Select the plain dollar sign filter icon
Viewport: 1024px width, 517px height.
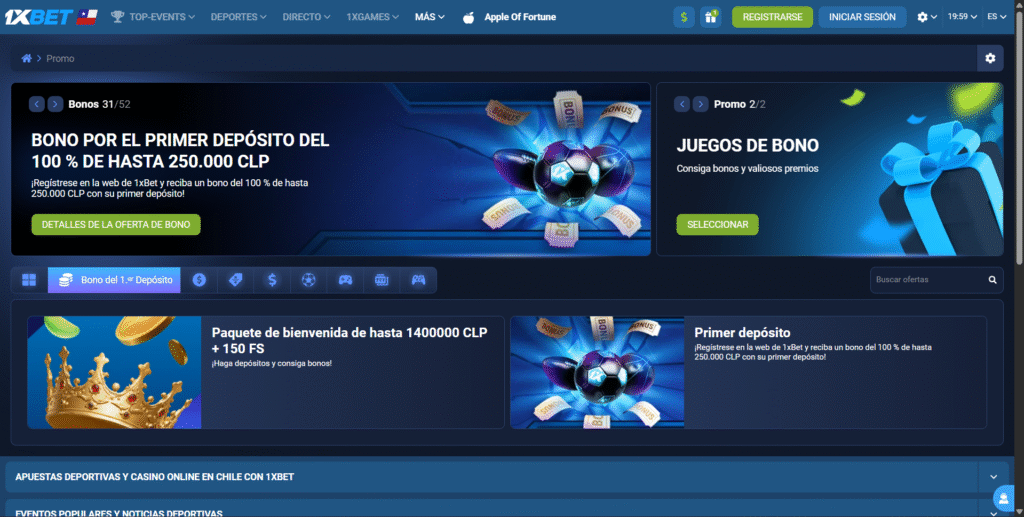point(272,280)
